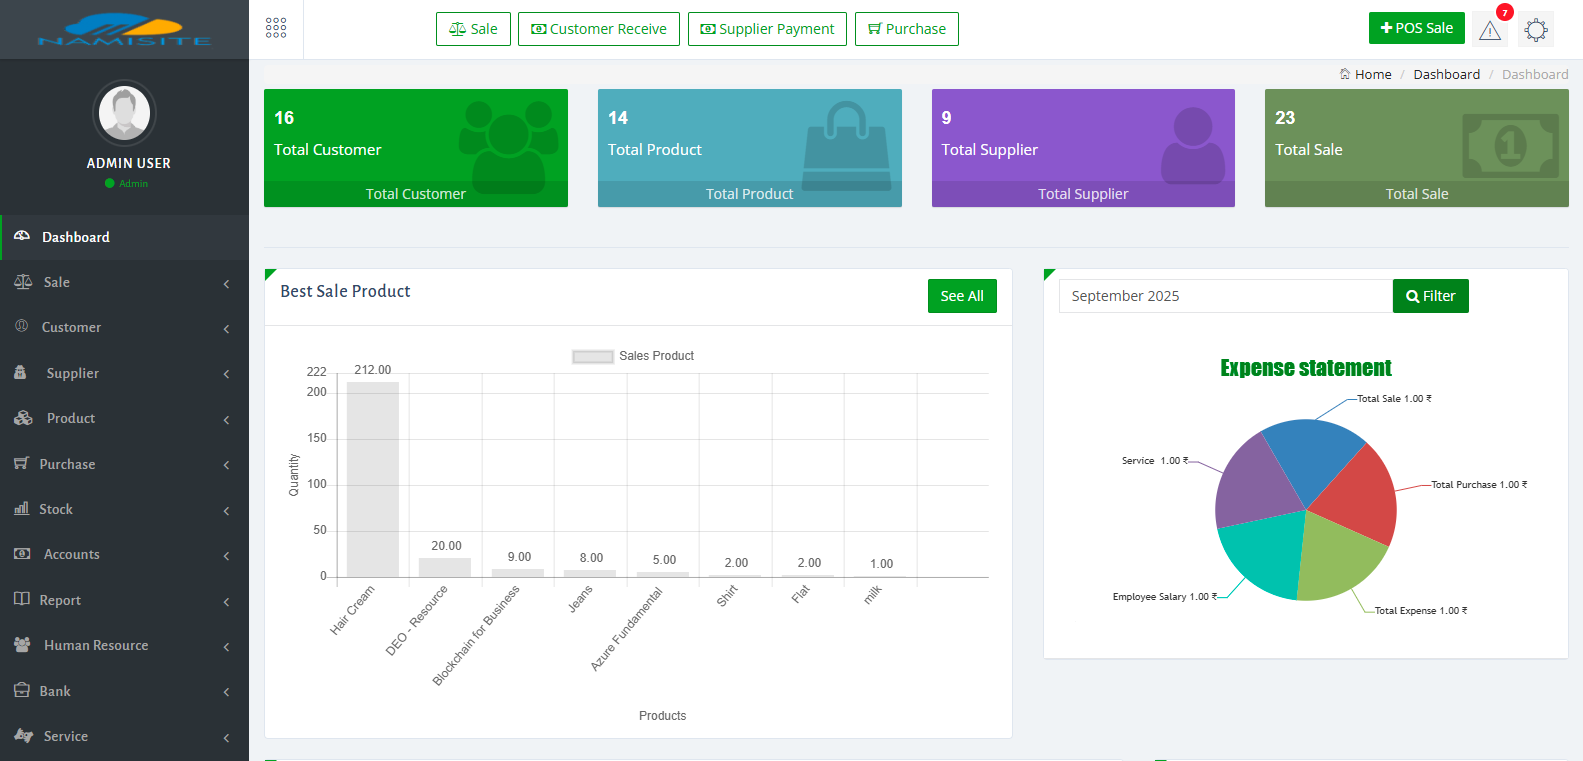This screenshot has height=761, width=1583.
Task: Click the grid menu toggle icon
Action: point(276,28)
